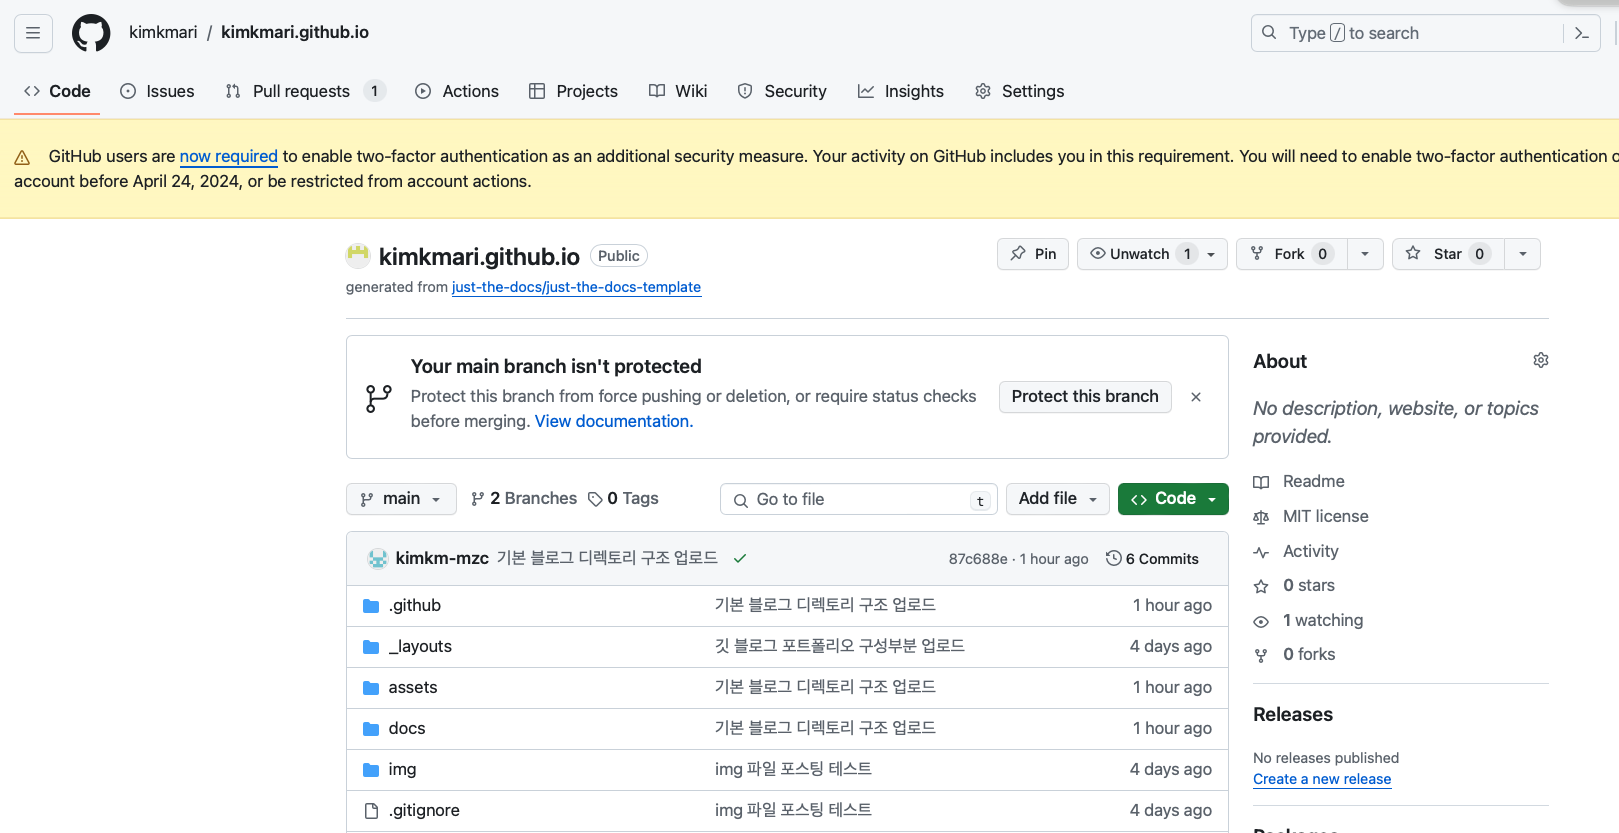Open the command palette icon
This screenshot has height=833, width=1619.
tap(1581, 33)
